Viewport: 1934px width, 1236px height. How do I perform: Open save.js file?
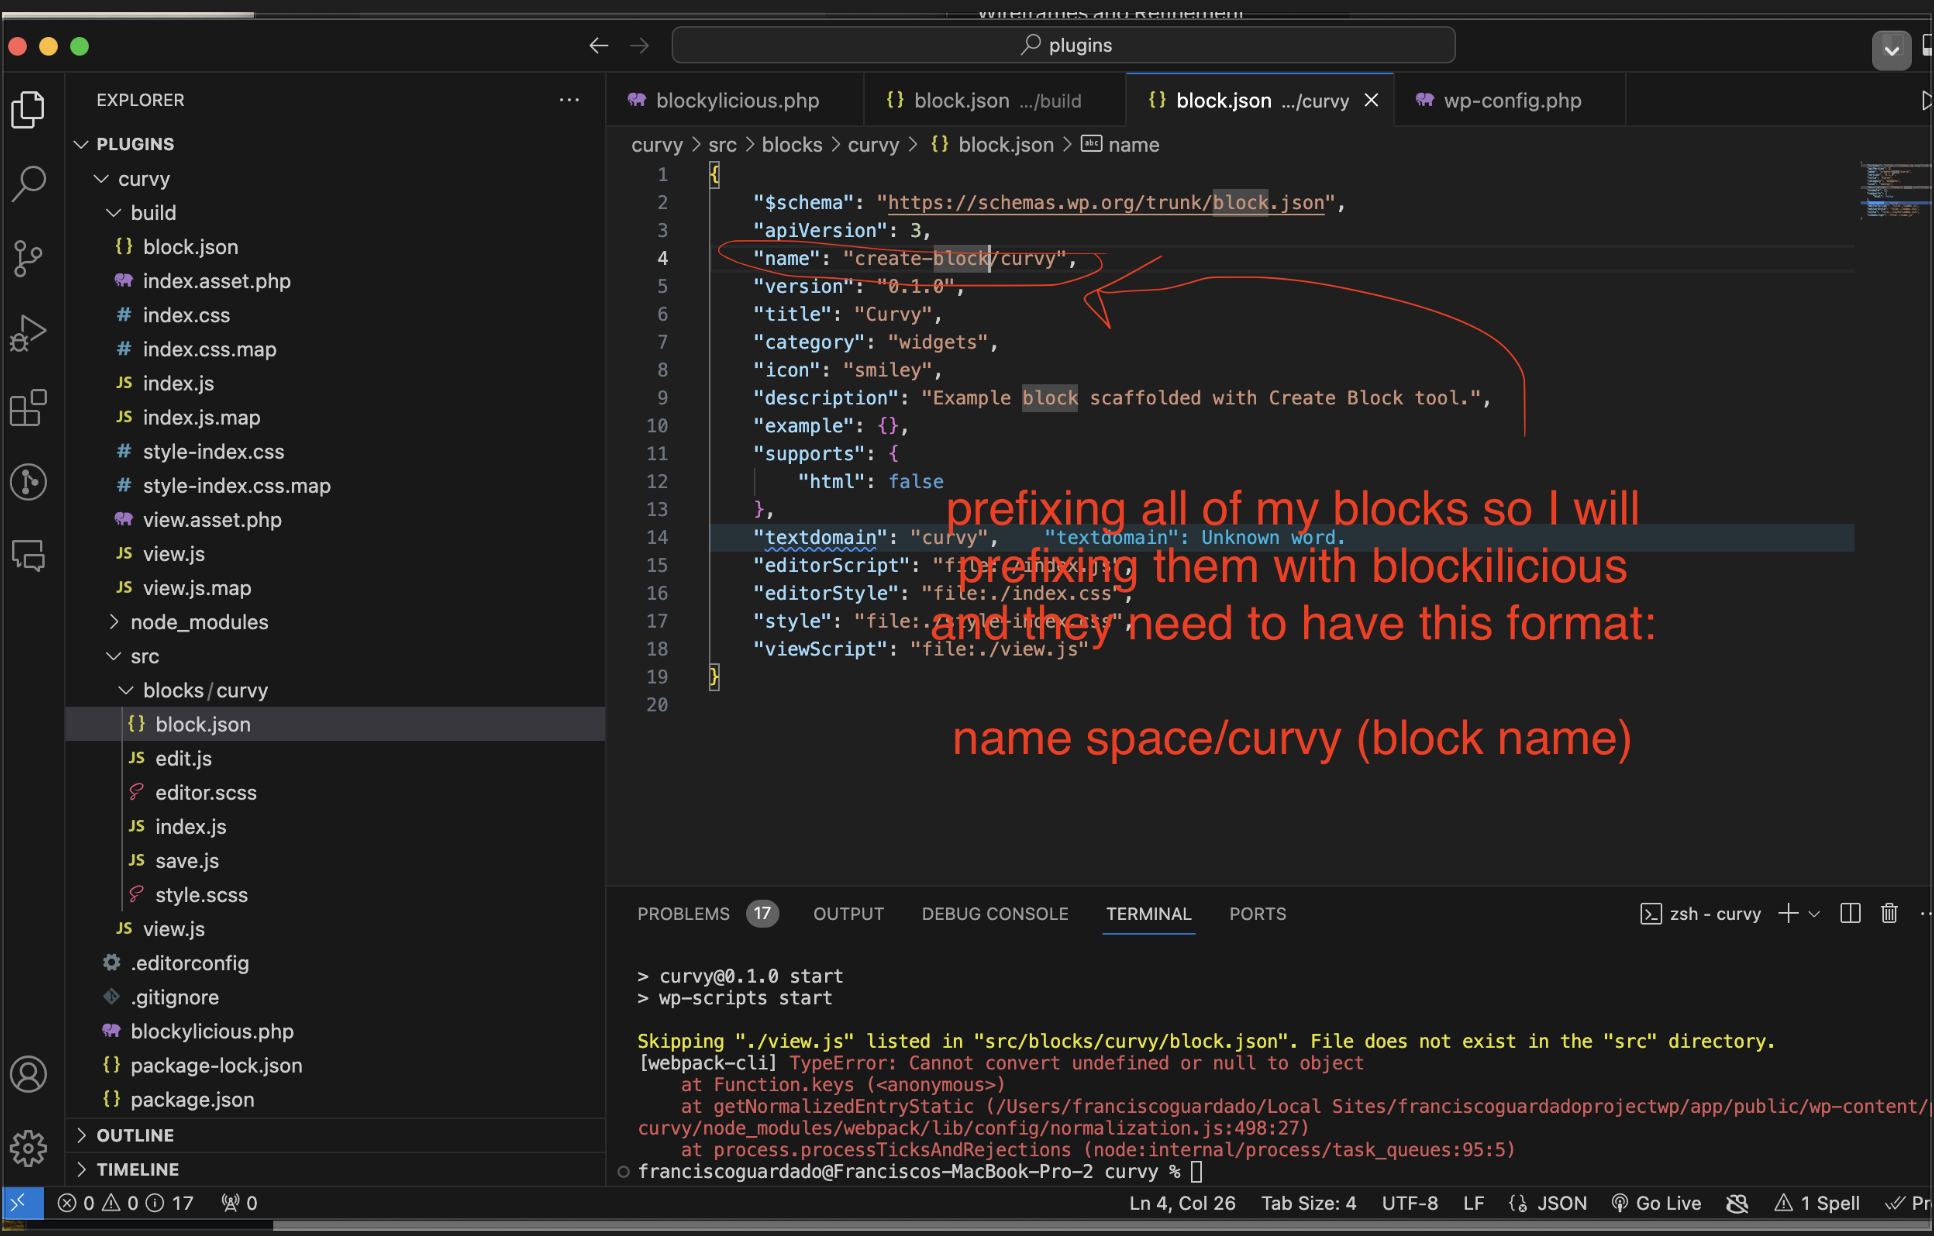point(187,860)
